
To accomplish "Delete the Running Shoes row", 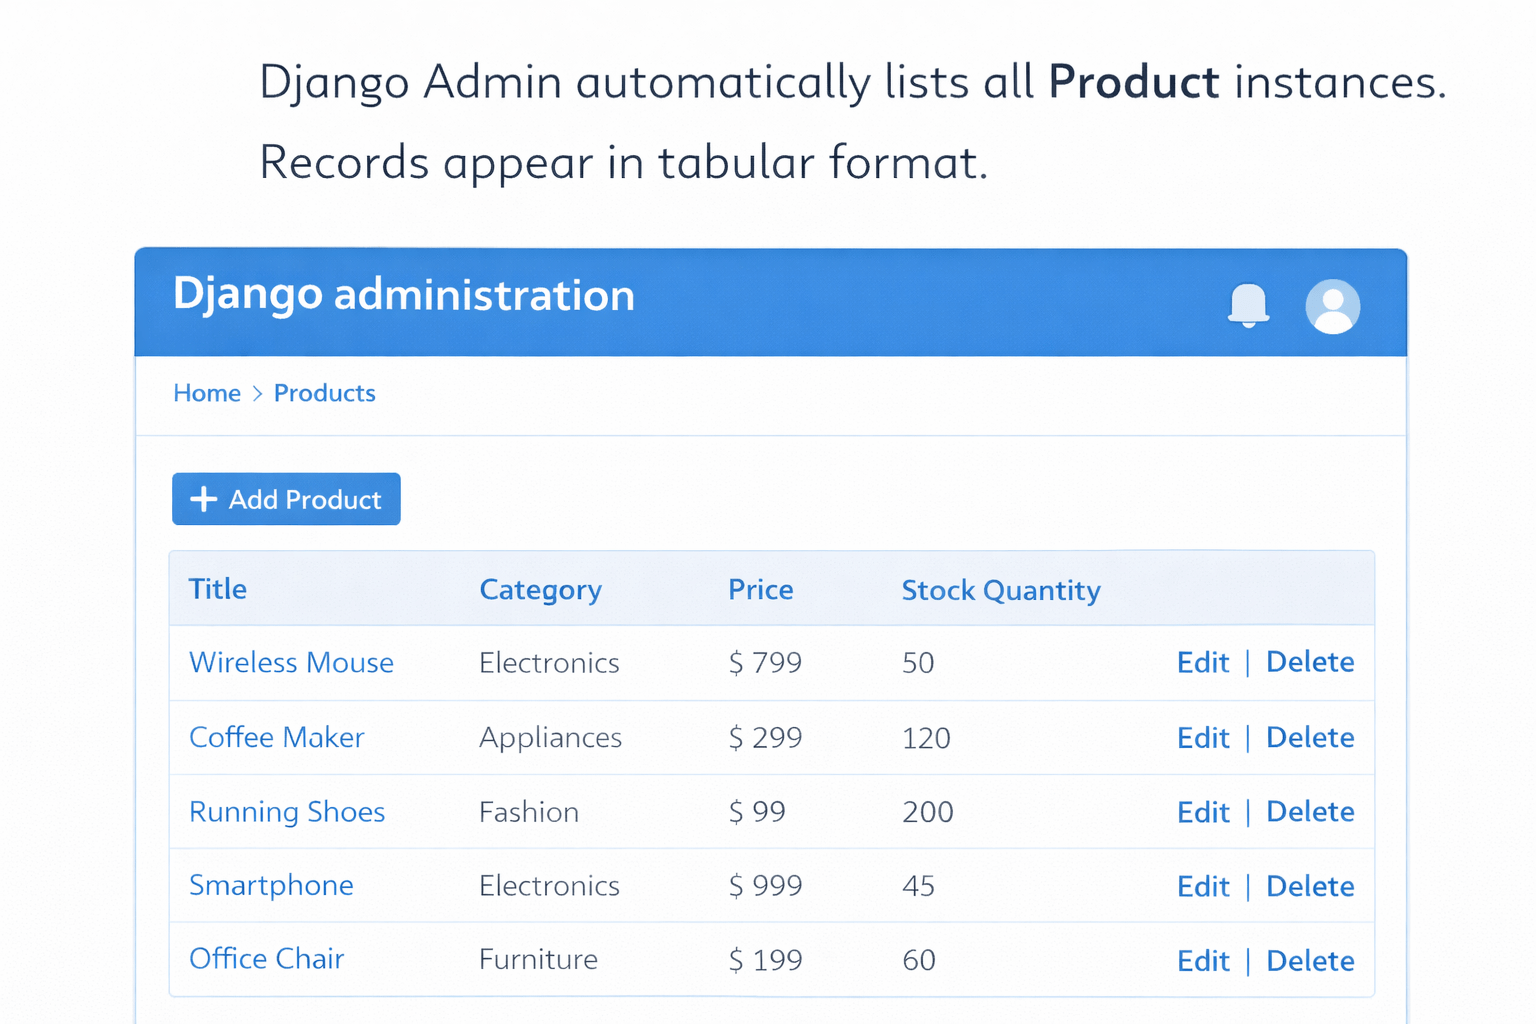I will coord(1310,812).
